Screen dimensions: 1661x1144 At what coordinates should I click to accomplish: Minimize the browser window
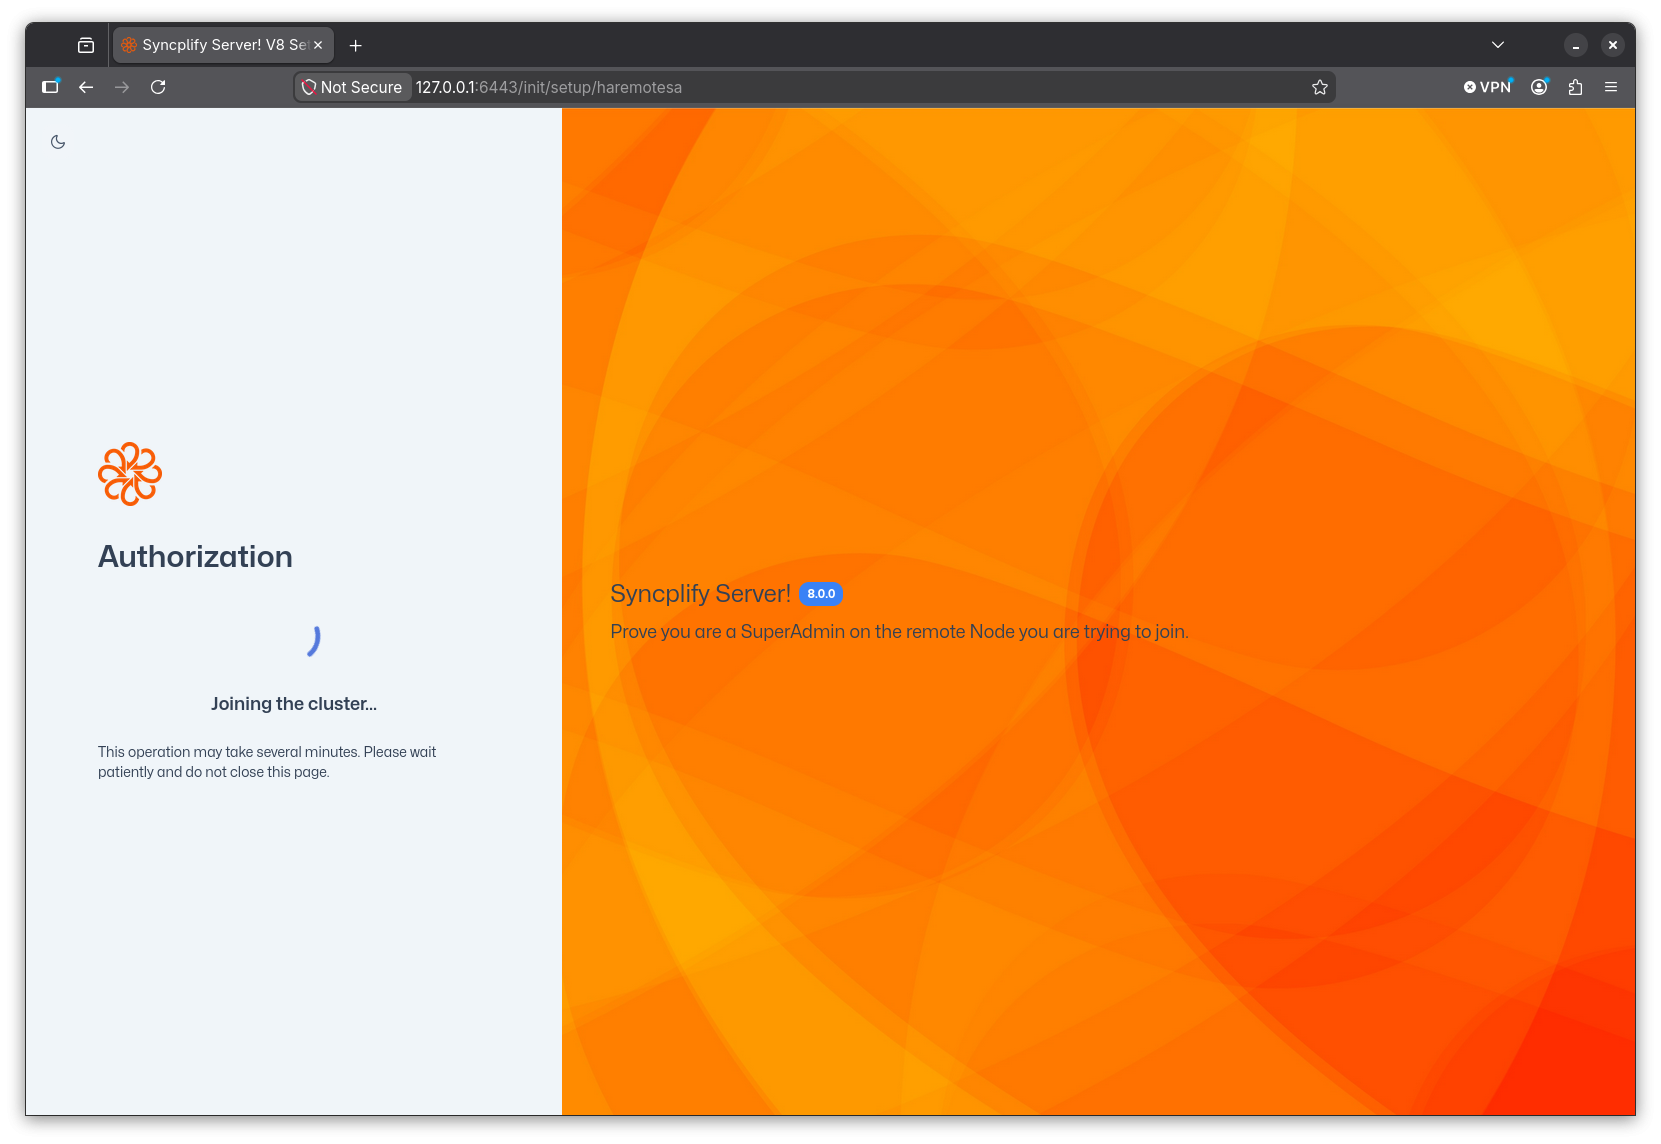pyautogui.click(x=1576, y=45)
